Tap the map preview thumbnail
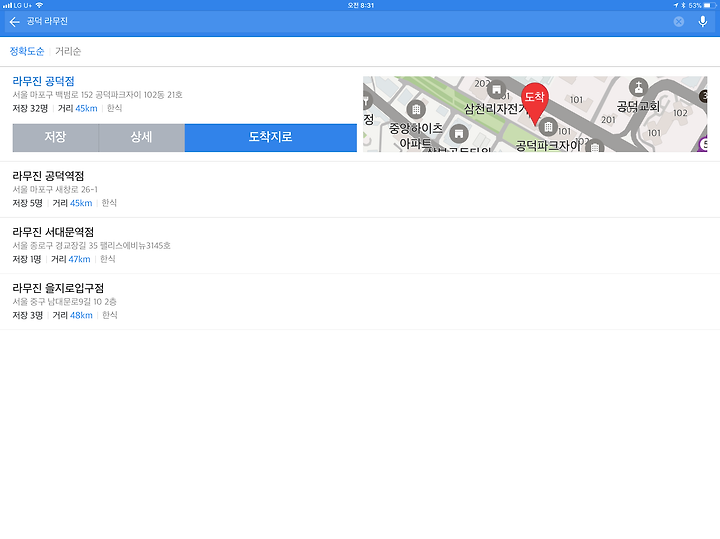Image resolution: width=720 pixels, height=539 pixels. (535, 114)
